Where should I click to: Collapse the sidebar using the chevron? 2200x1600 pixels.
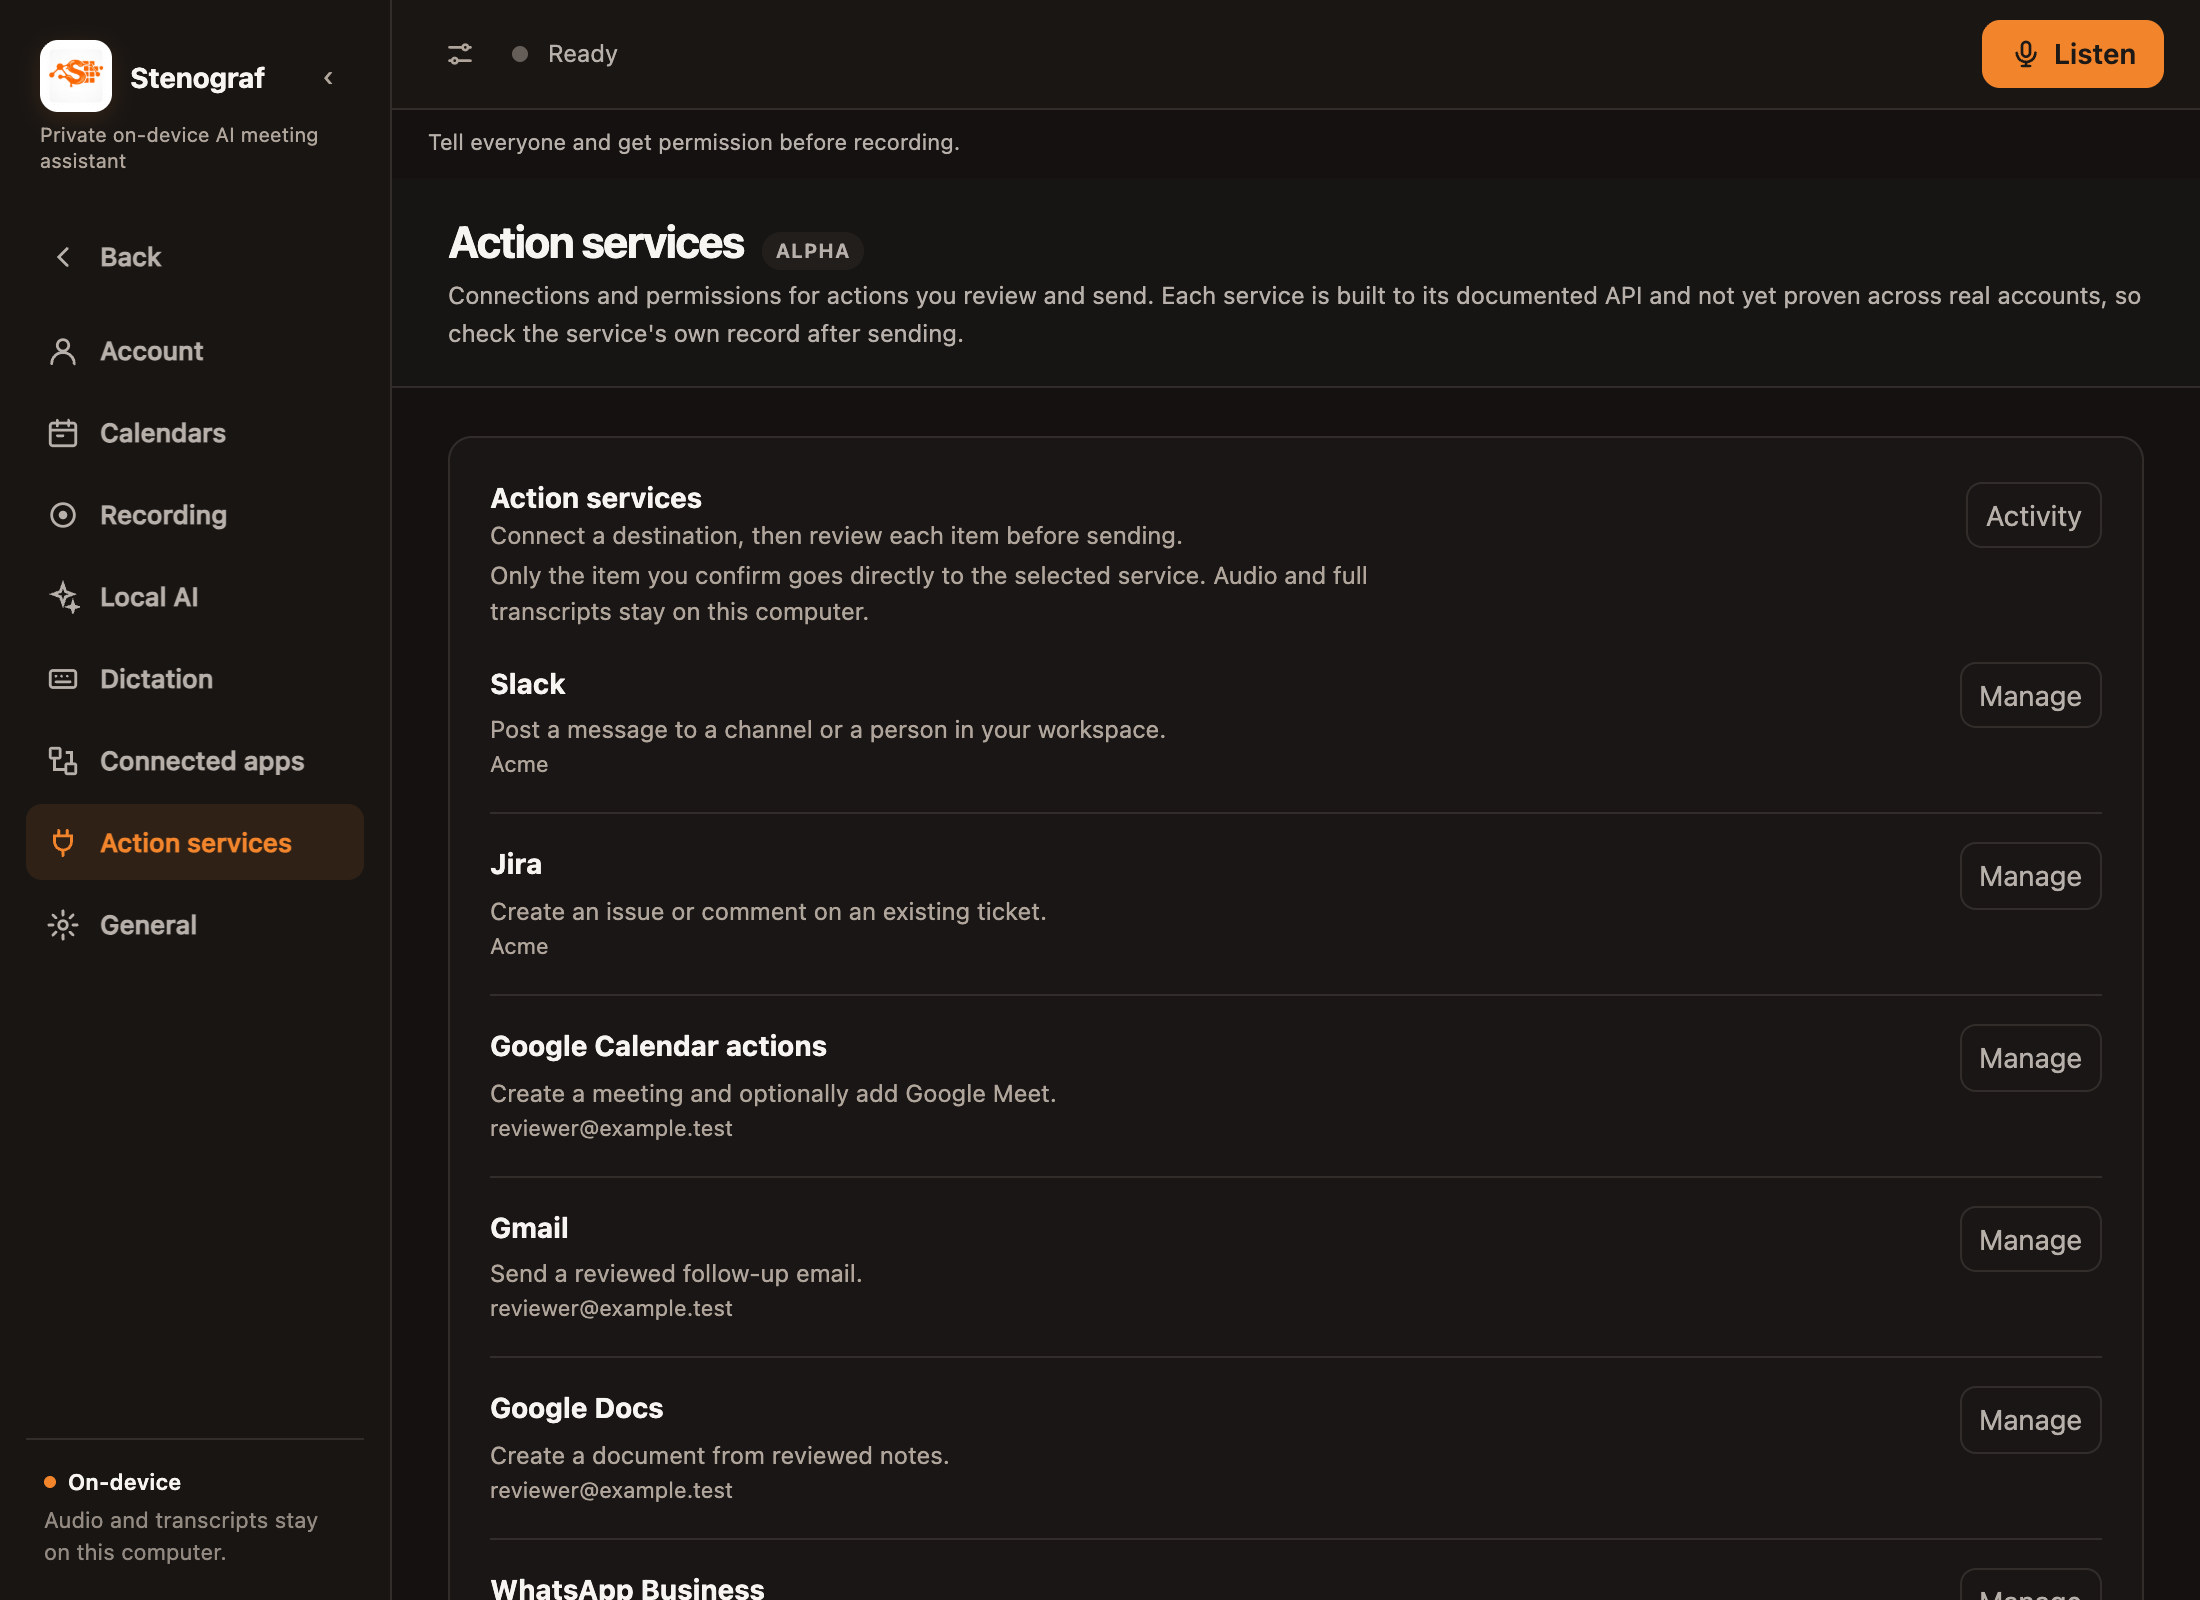(x=328, y=78)
